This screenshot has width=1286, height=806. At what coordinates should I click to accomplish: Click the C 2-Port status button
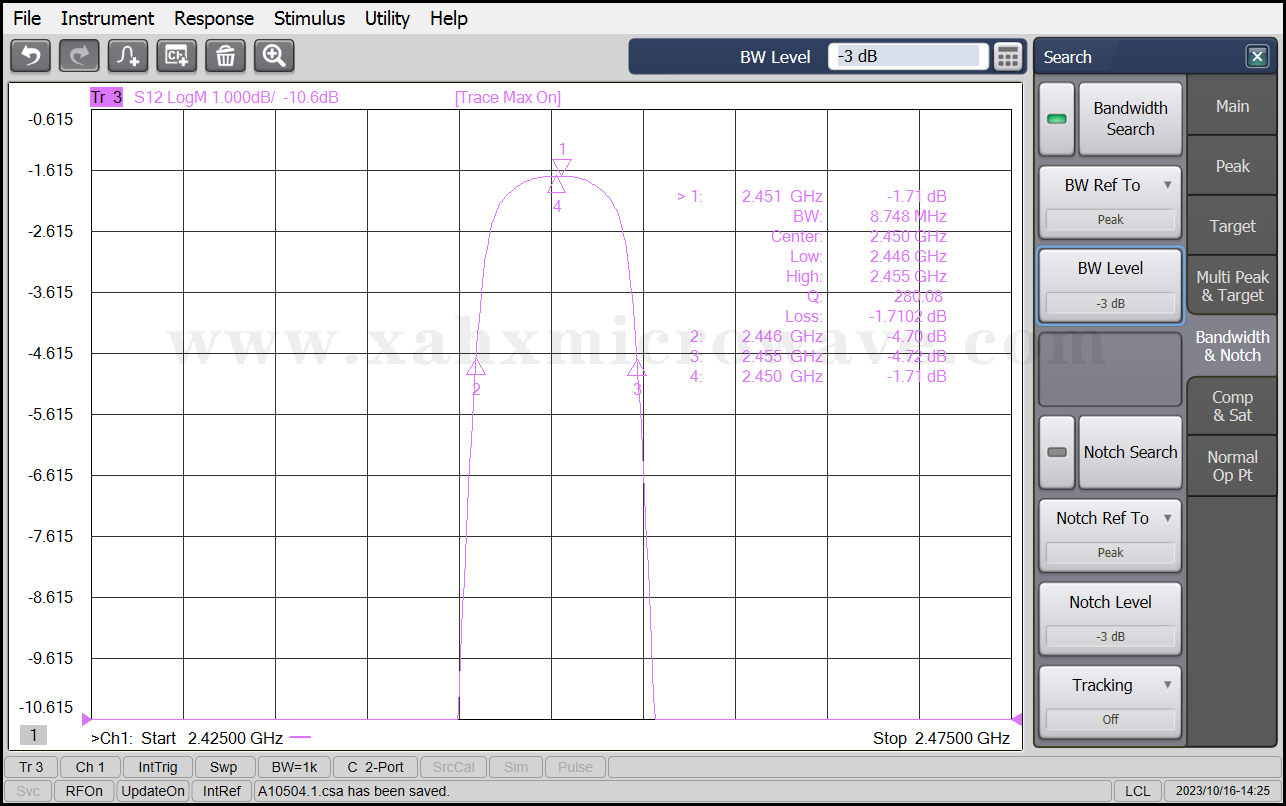pyautogui.click(x=375, y=767)
